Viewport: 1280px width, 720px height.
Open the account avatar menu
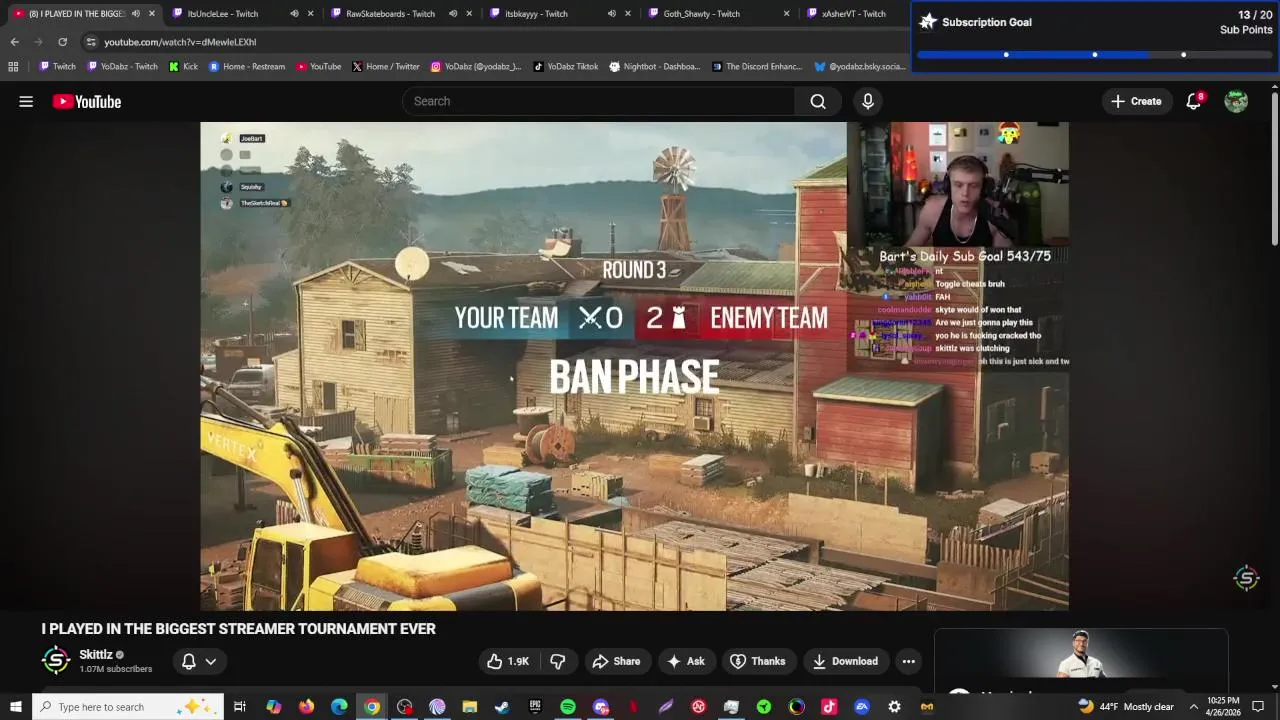click(1236, 101)
